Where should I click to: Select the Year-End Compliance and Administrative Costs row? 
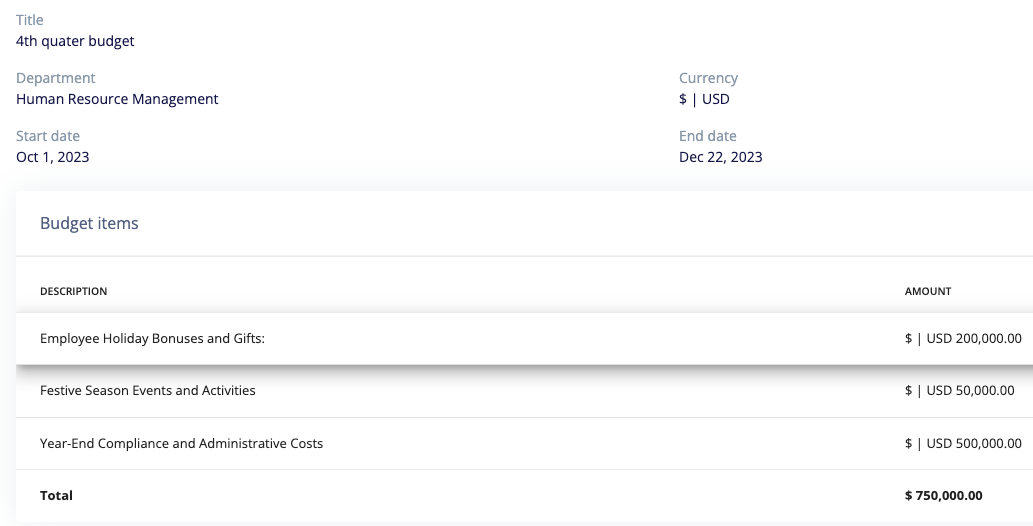click(524, 444)
